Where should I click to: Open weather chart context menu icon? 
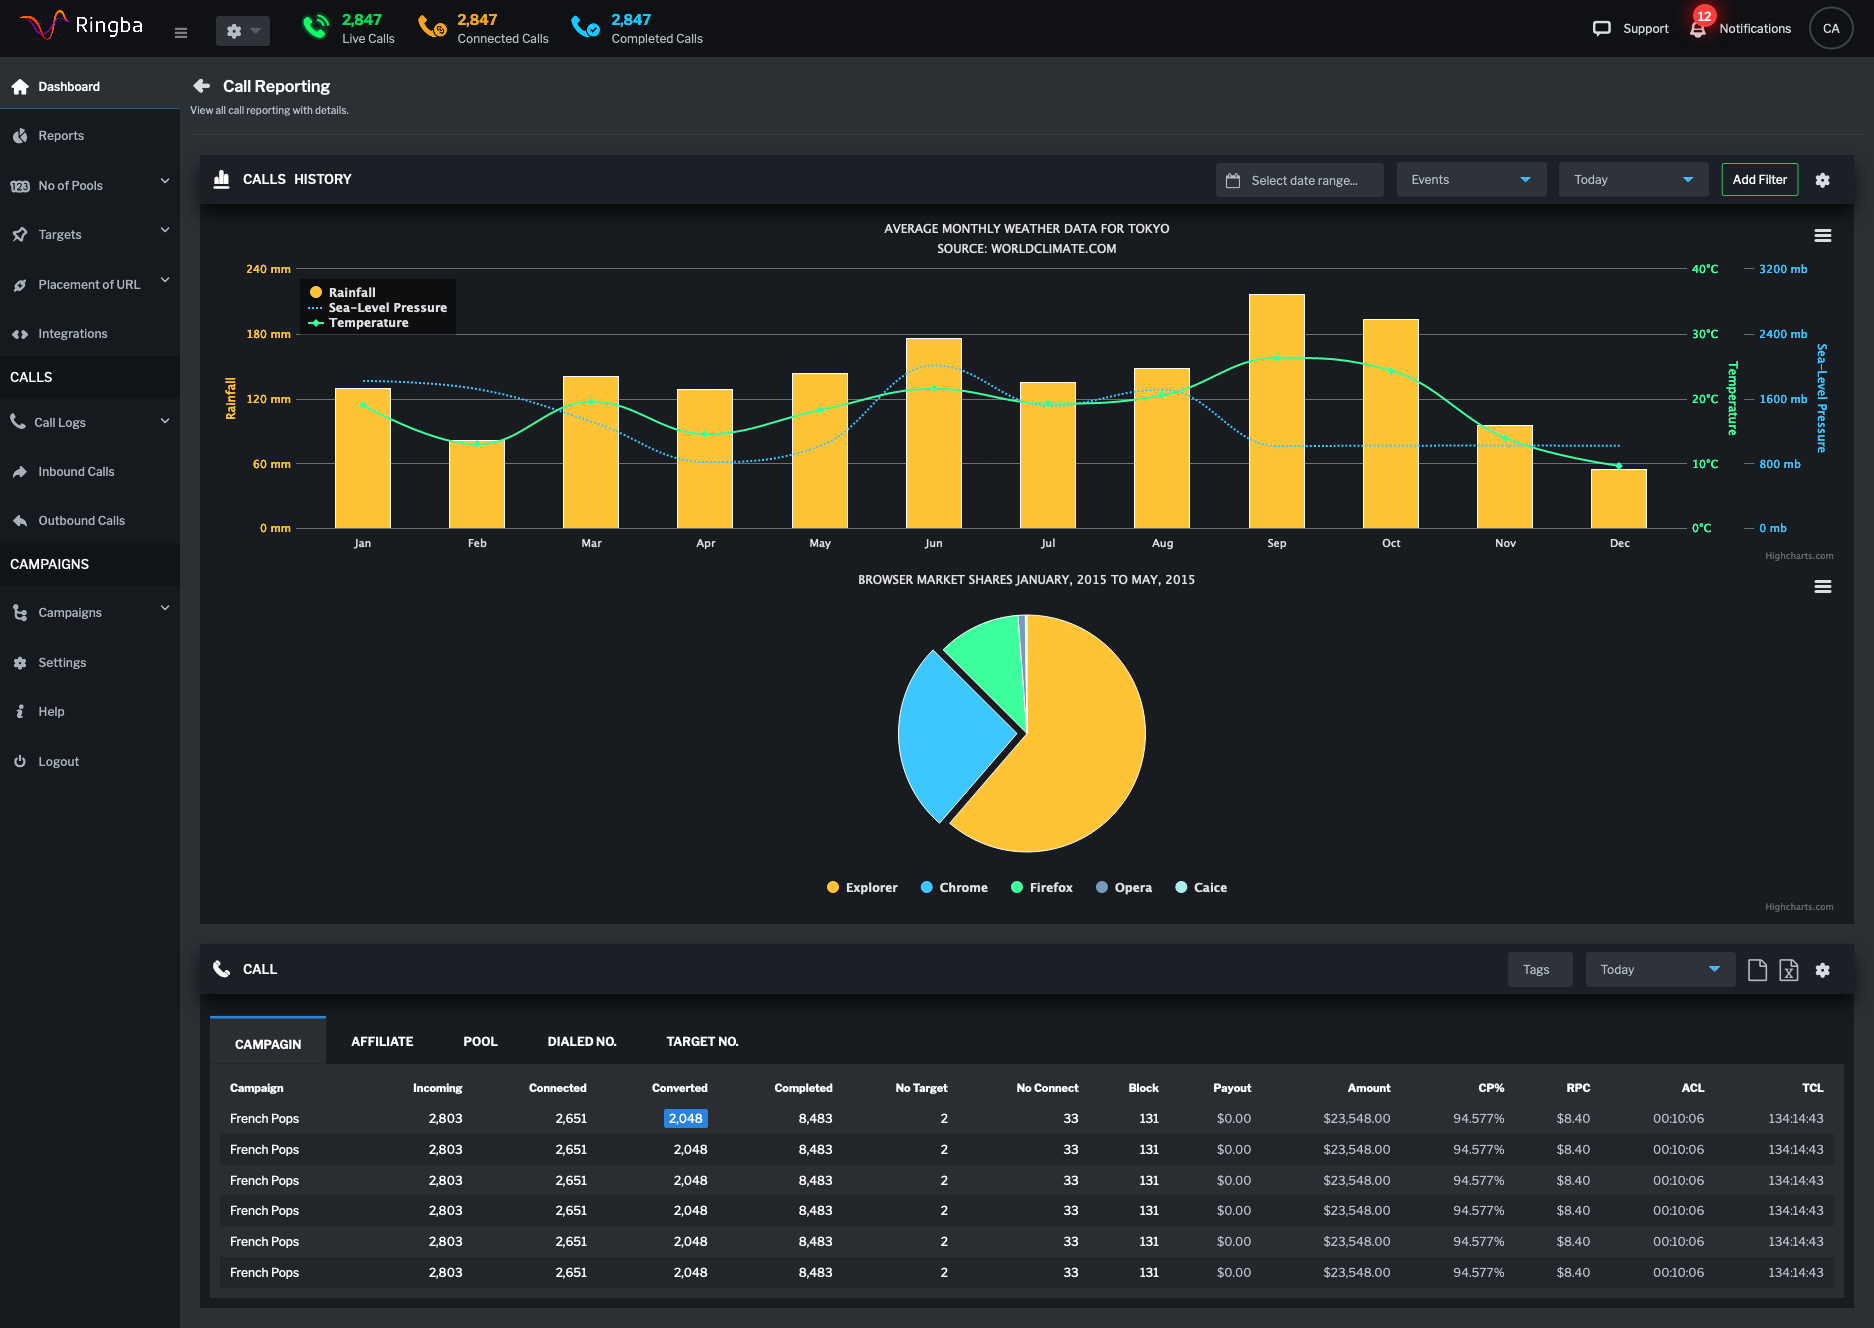[1822, 236]
